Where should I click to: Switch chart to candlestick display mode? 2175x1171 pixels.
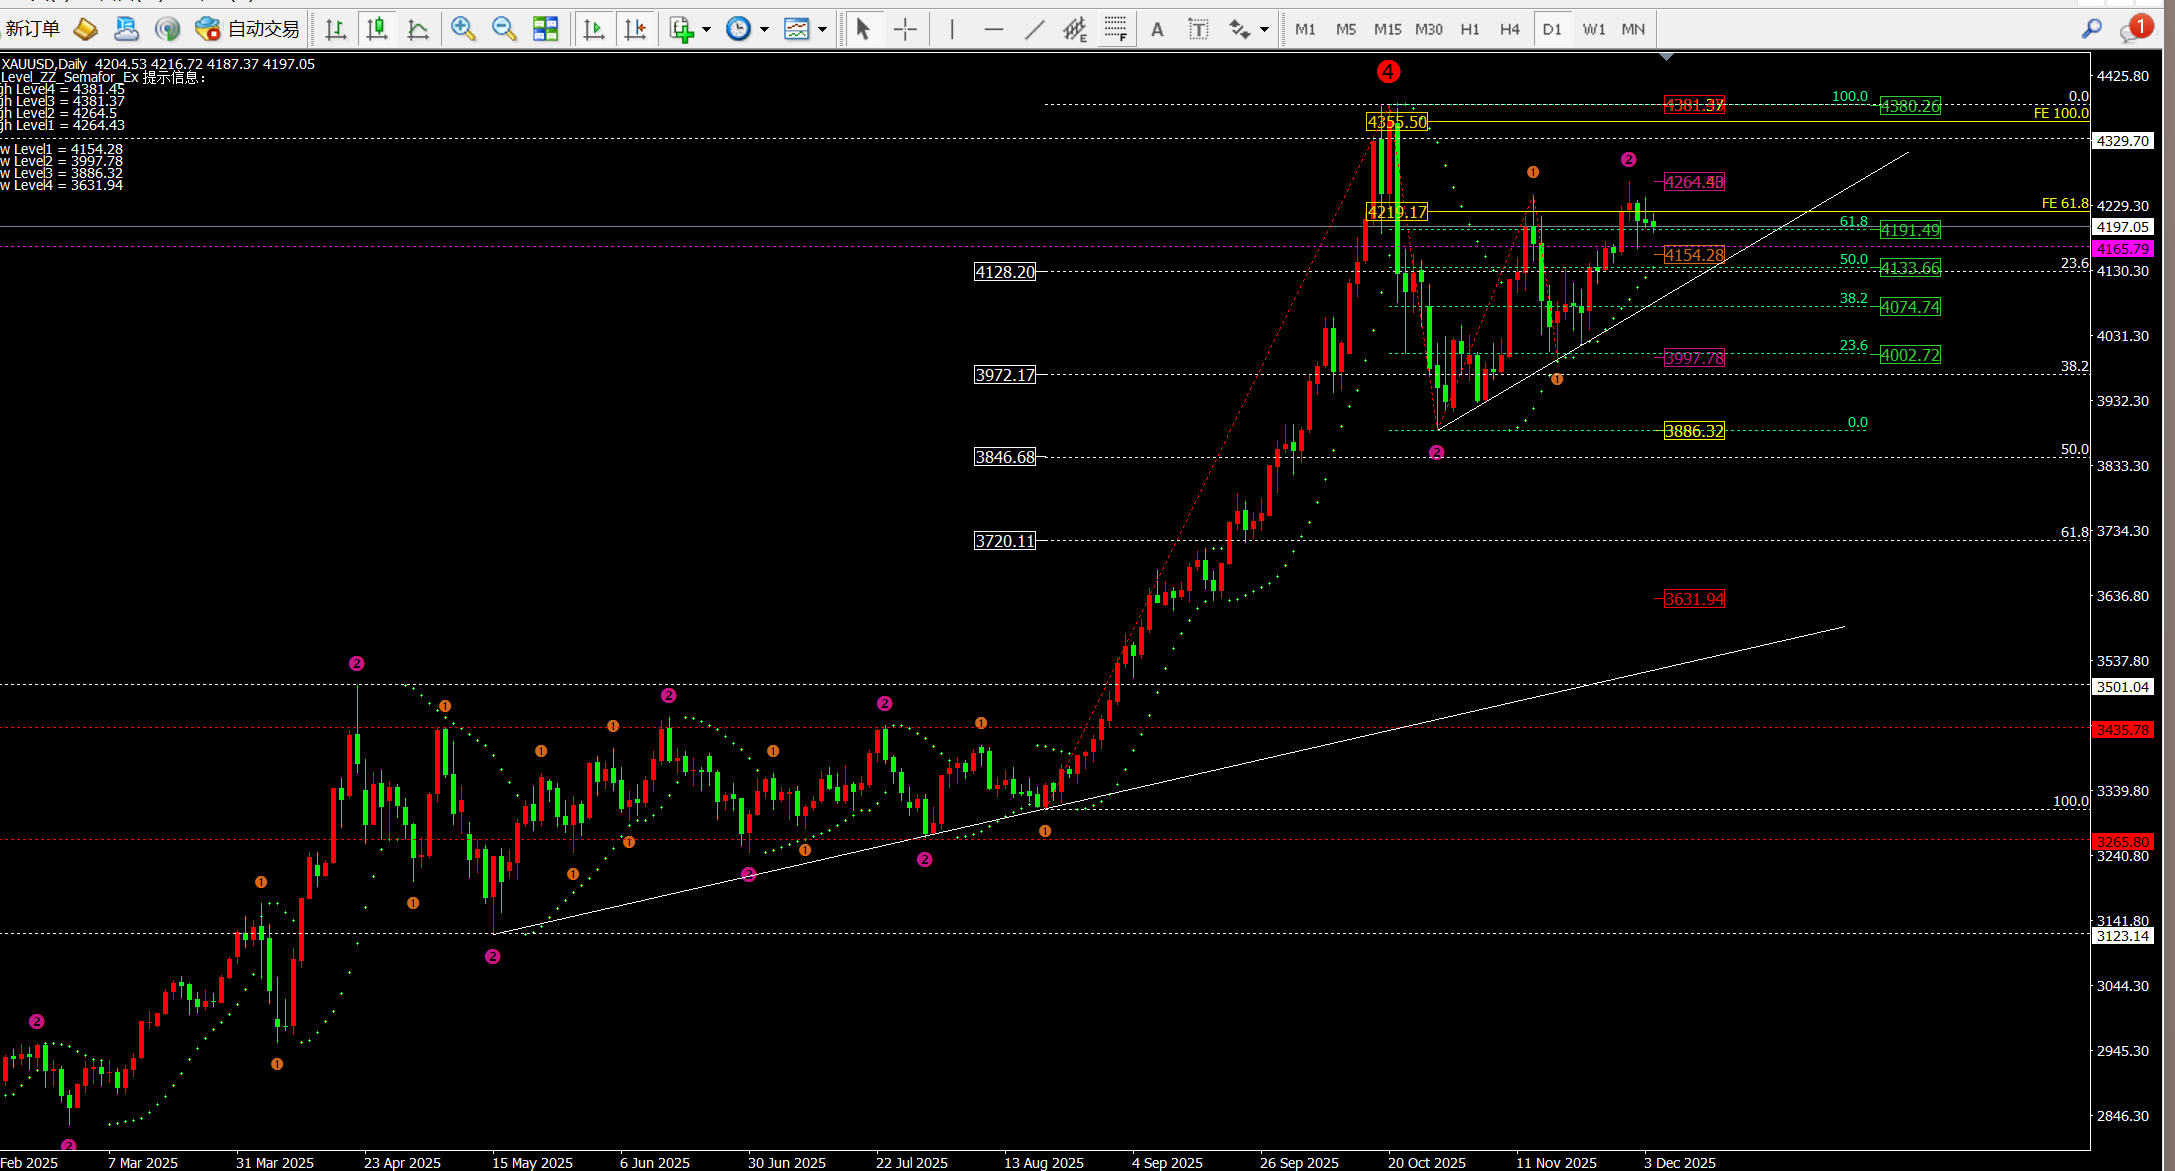[377, 28]
